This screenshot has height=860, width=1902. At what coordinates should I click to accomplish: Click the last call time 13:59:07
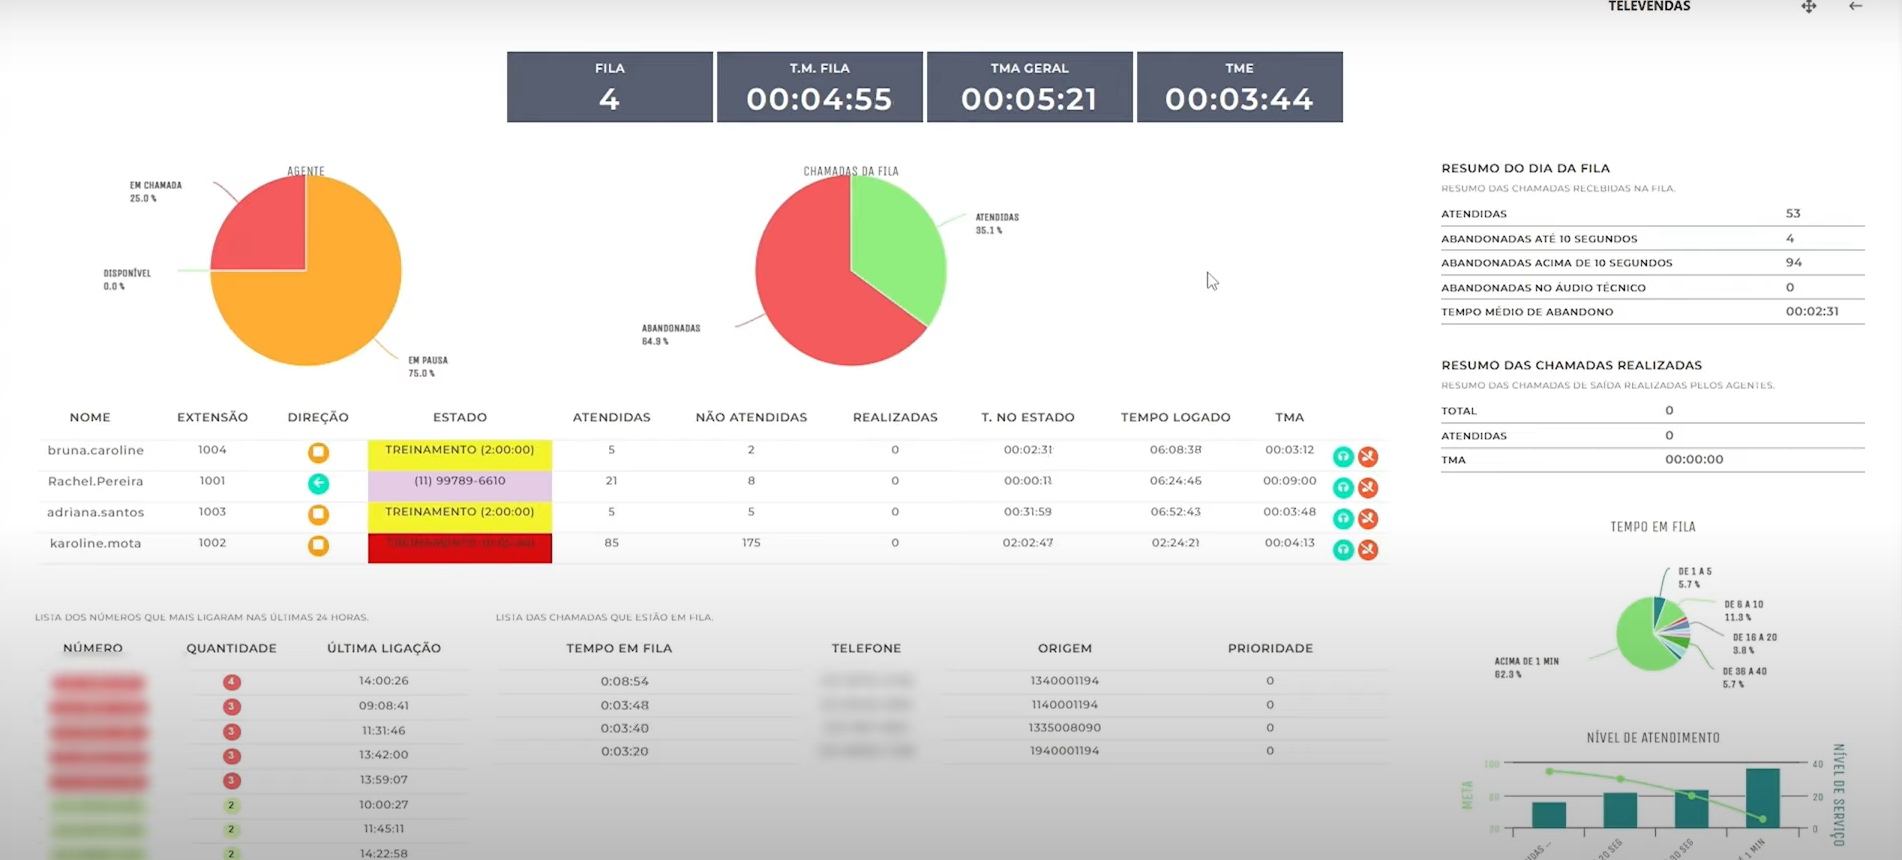[384, 780]
